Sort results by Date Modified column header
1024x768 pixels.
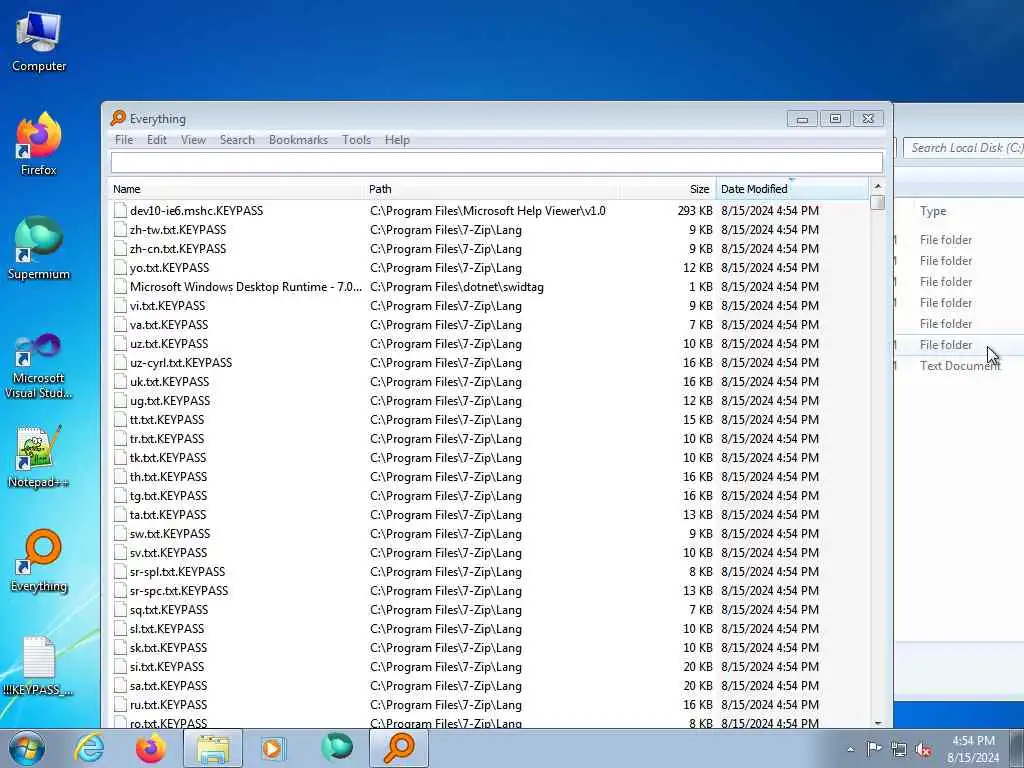792,189
